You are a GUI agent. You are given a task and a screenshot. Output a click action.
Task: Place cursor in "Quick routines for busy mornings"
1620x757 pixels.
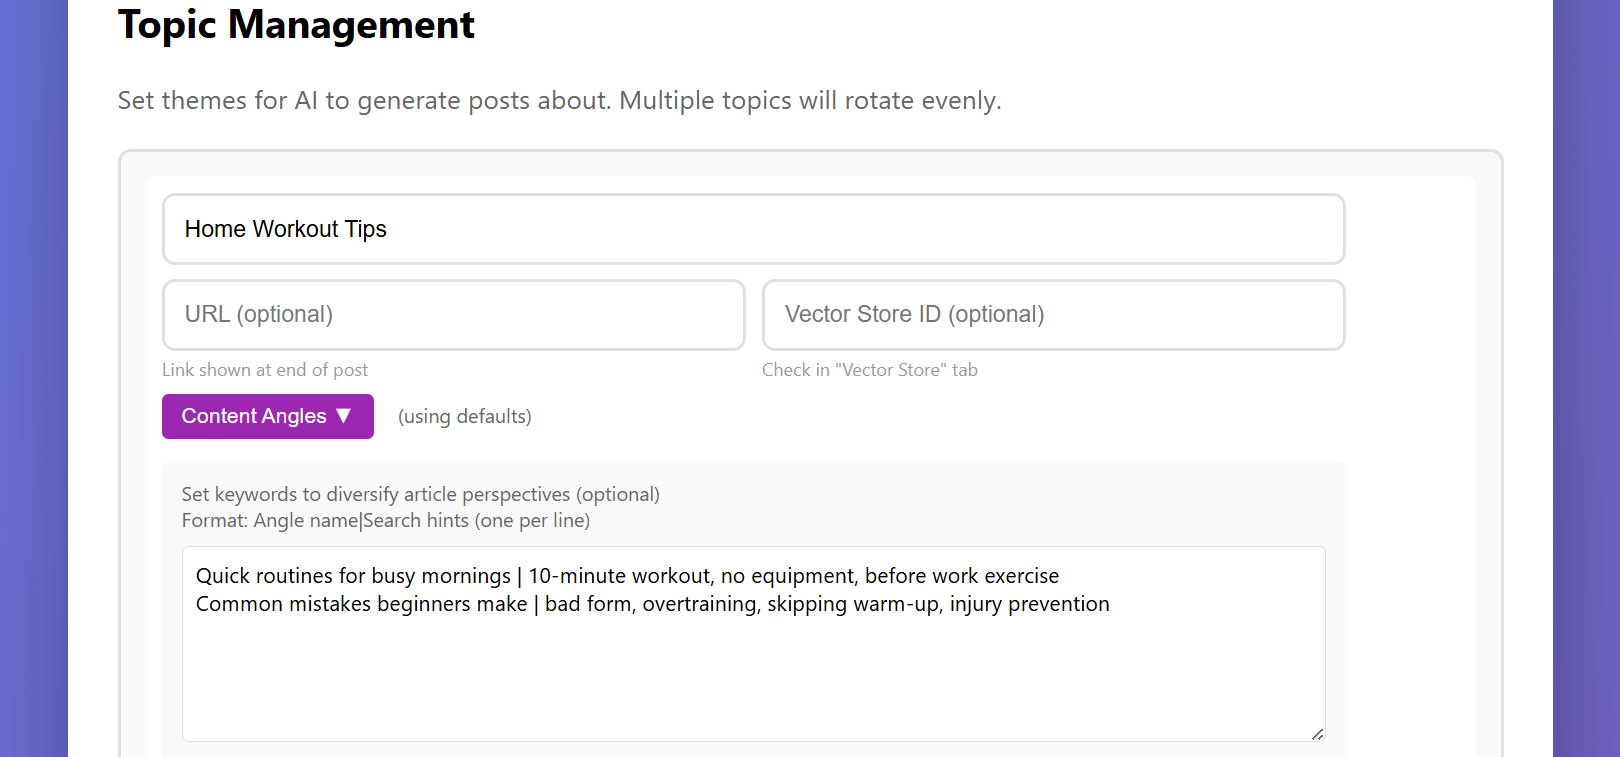pos(353,576)
